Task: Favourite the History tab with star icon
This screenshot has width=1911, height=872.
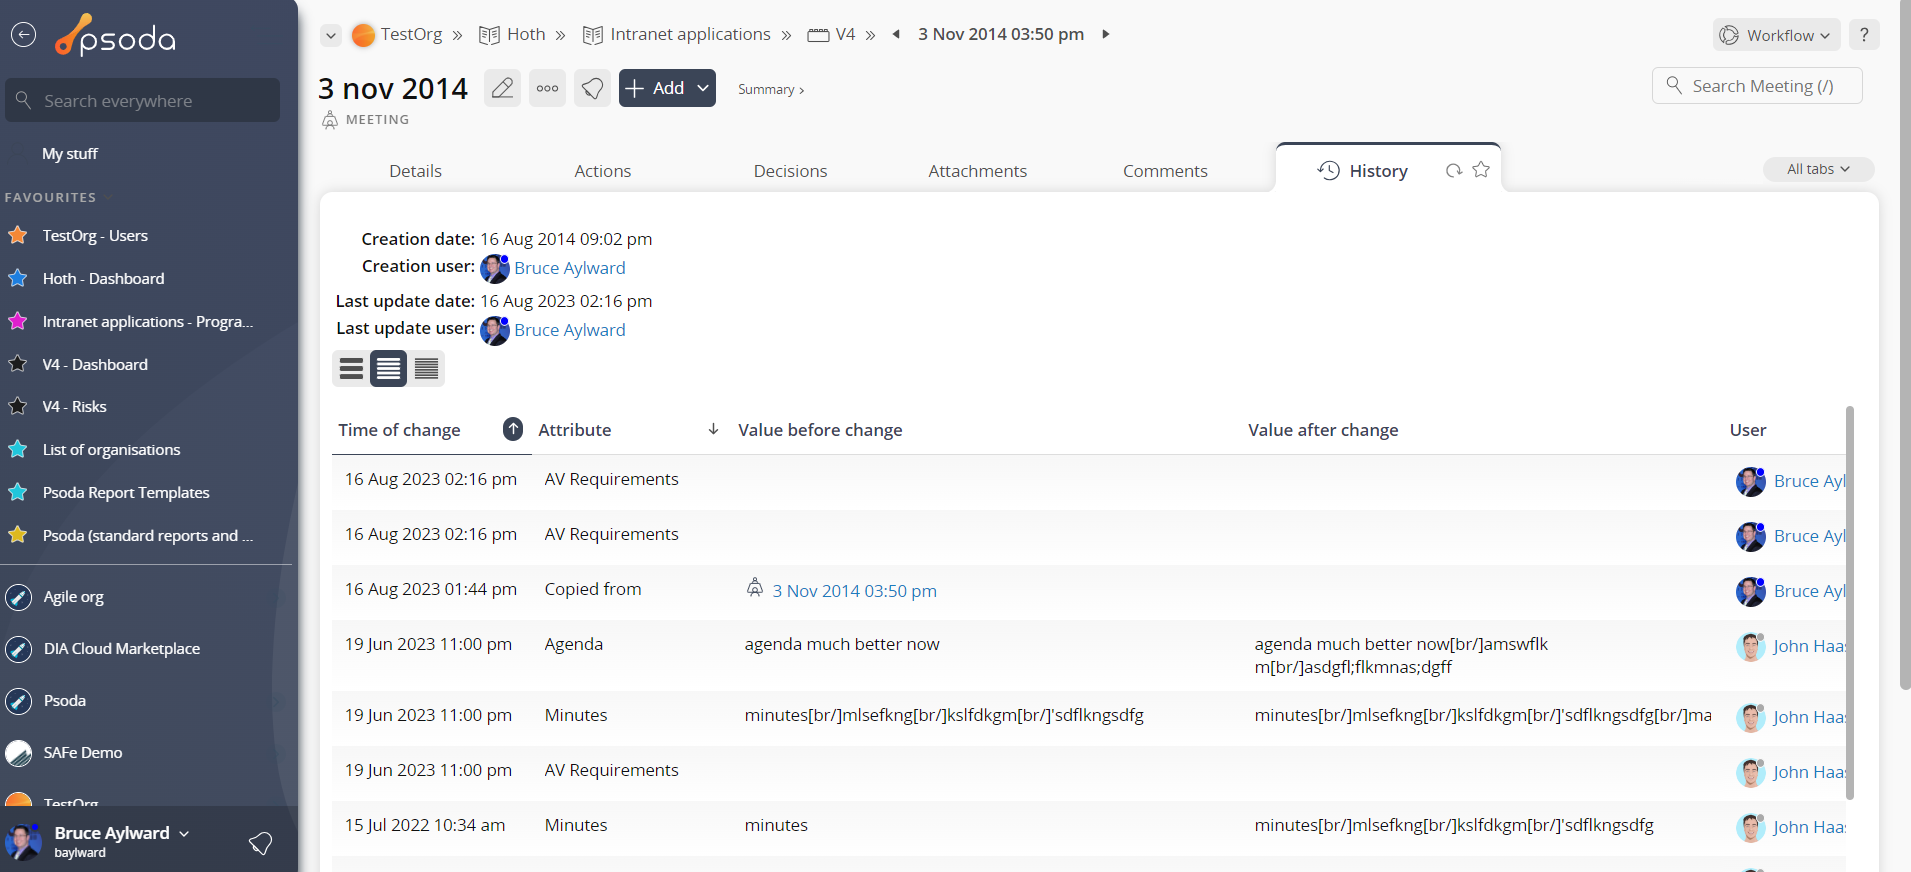Action: point(1481,170)
